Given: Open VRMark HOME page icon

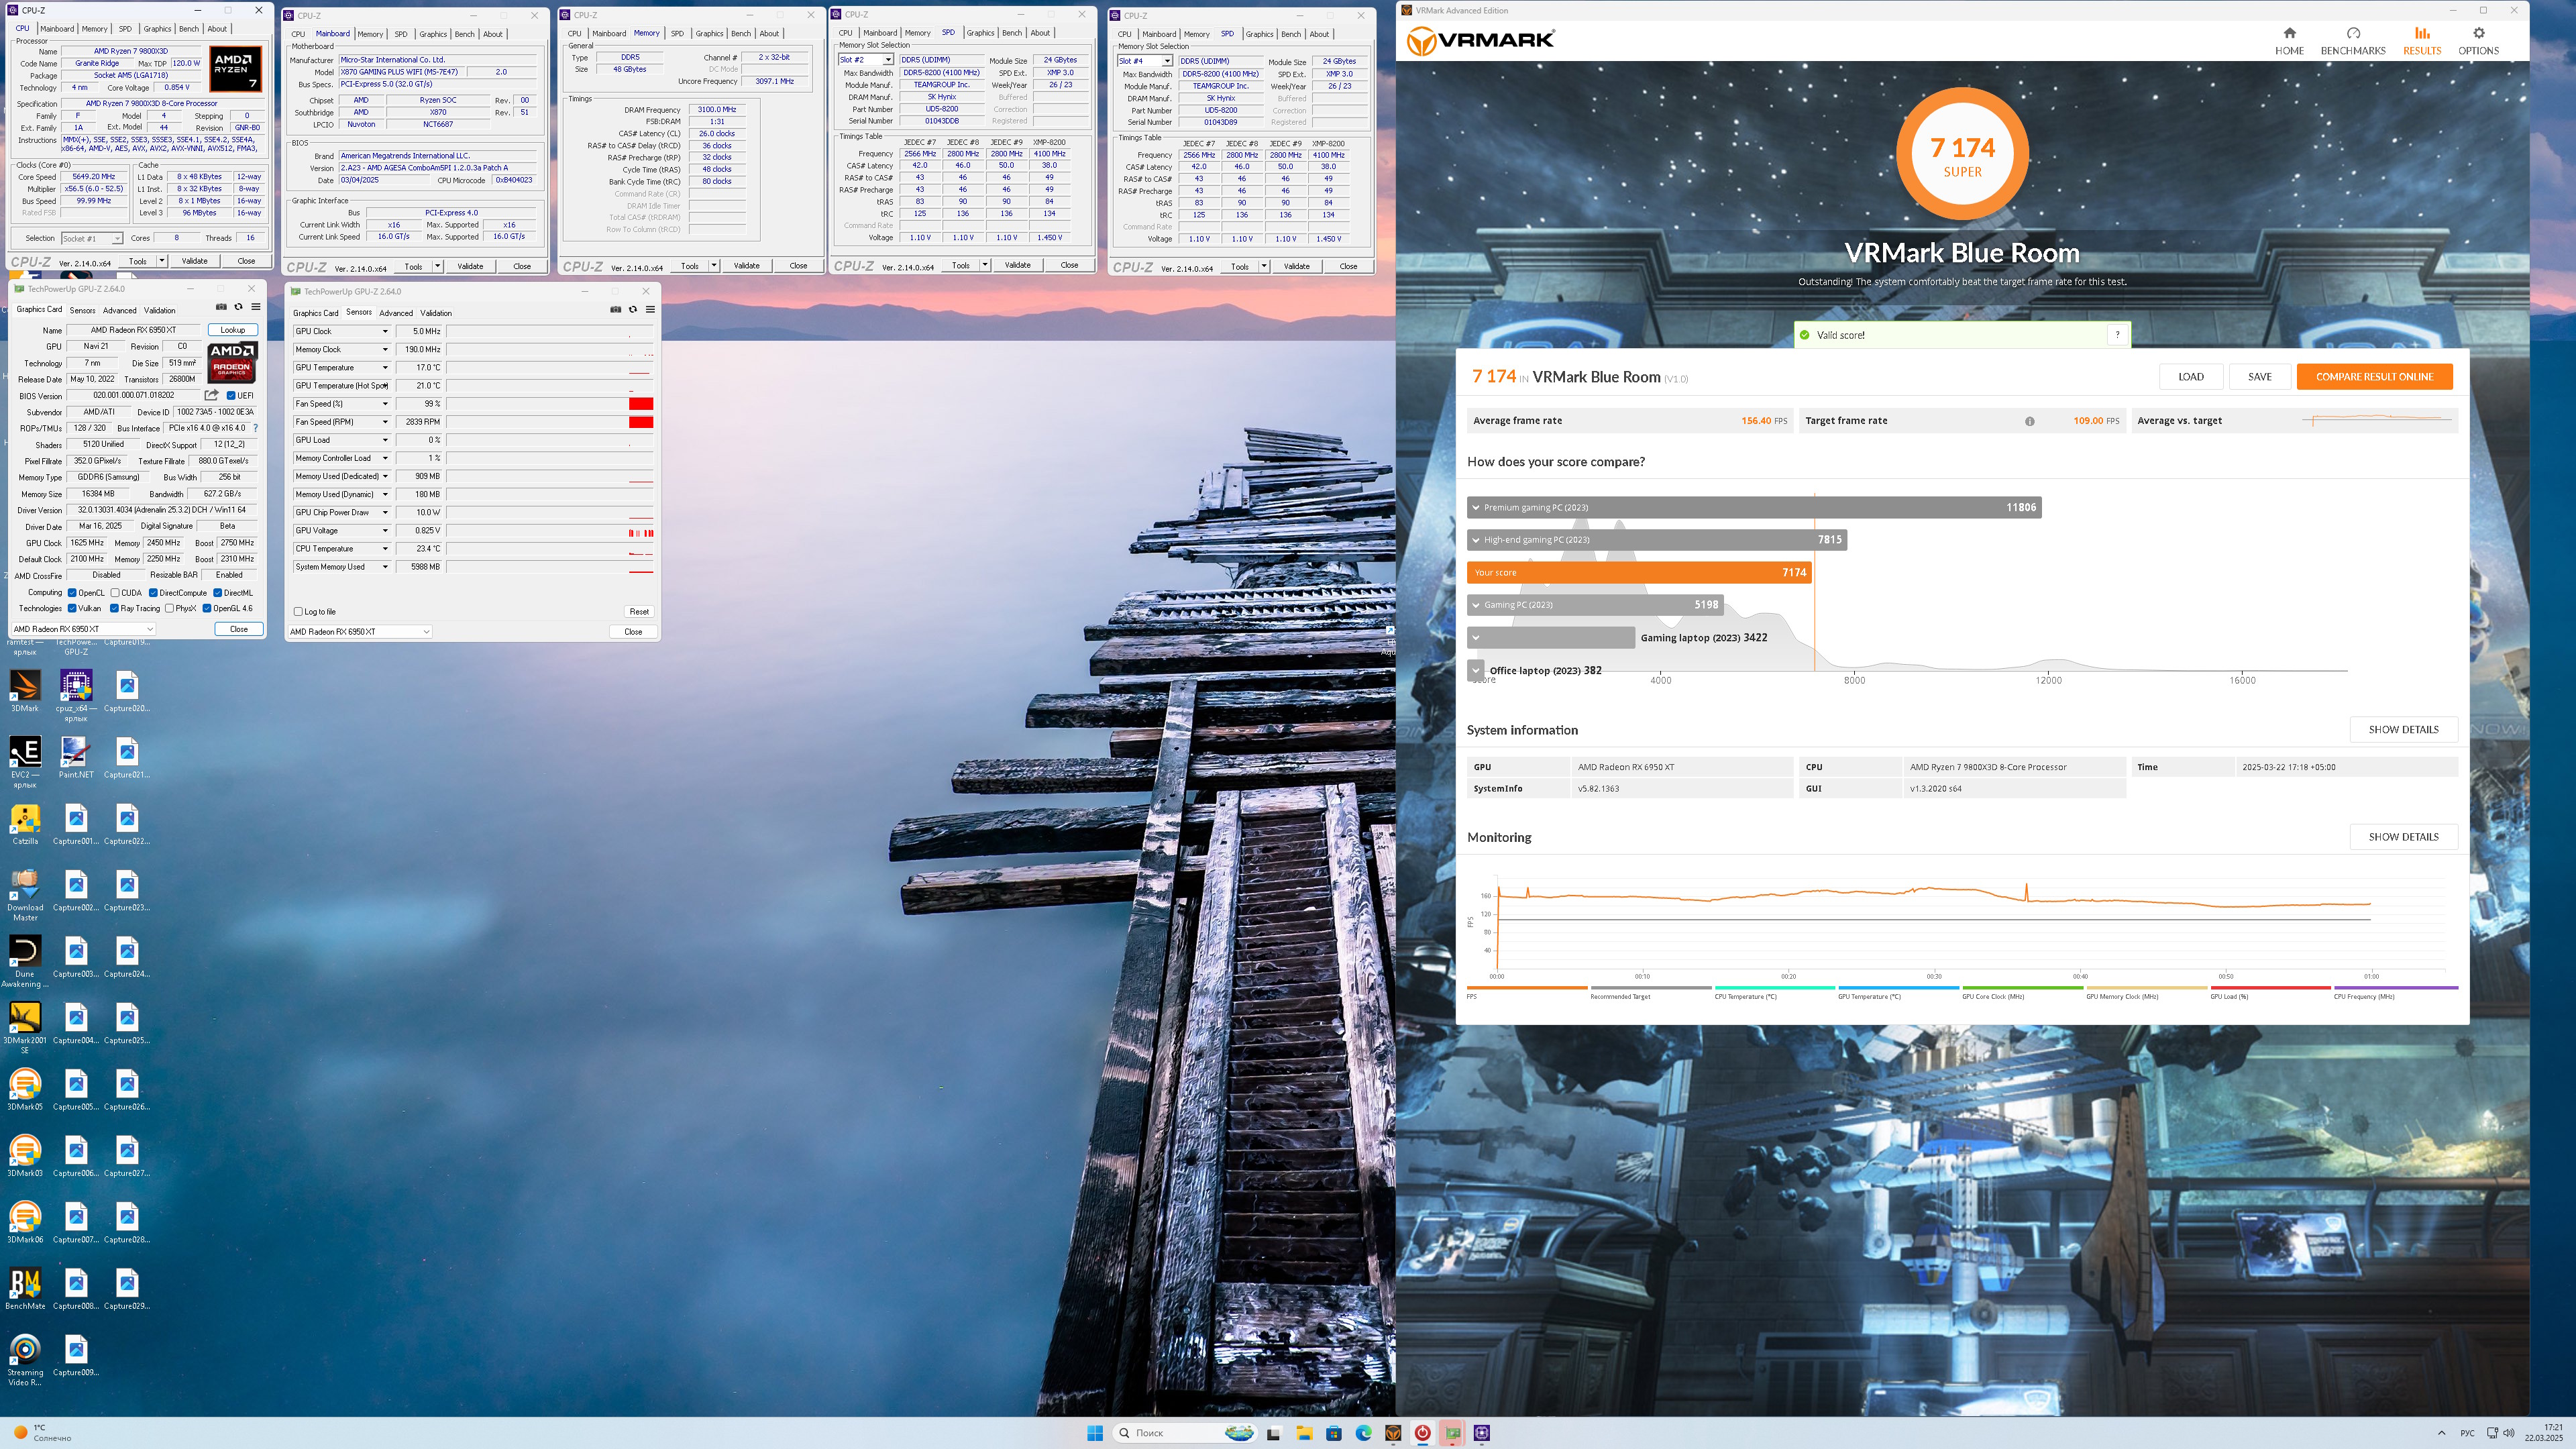Looking at the screenshot, I should (2289, 33).
